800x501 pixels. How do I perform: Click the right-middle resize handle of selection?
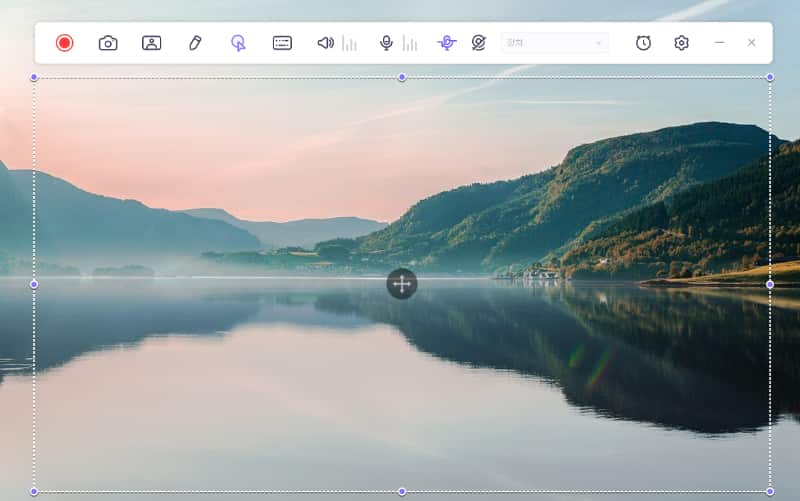tap(770, 284)
